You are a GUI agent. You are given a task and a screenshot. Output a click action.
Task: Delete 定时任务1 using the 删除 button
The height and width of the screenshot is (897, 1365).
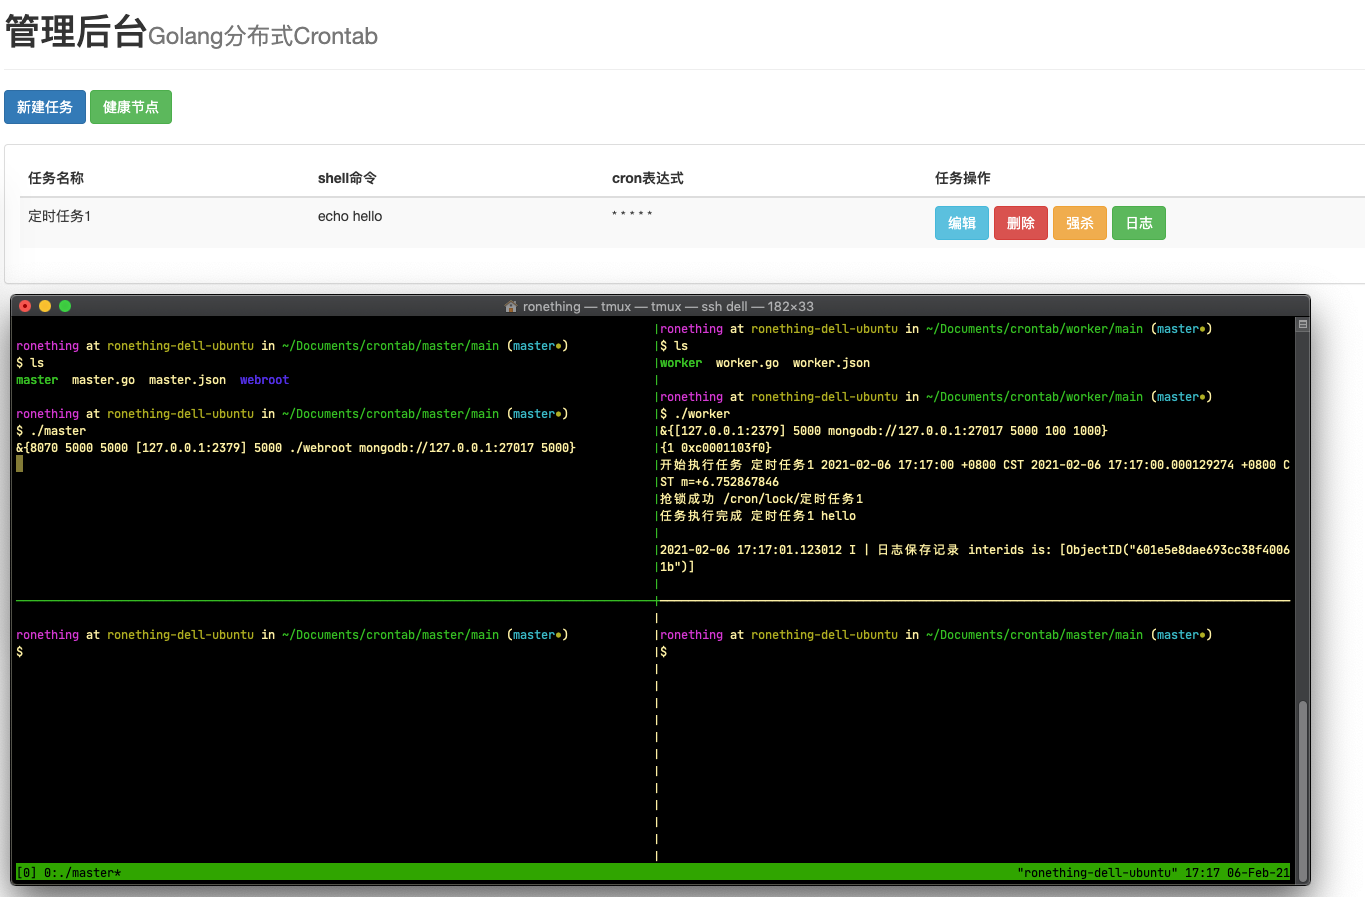pos(1021,223)
